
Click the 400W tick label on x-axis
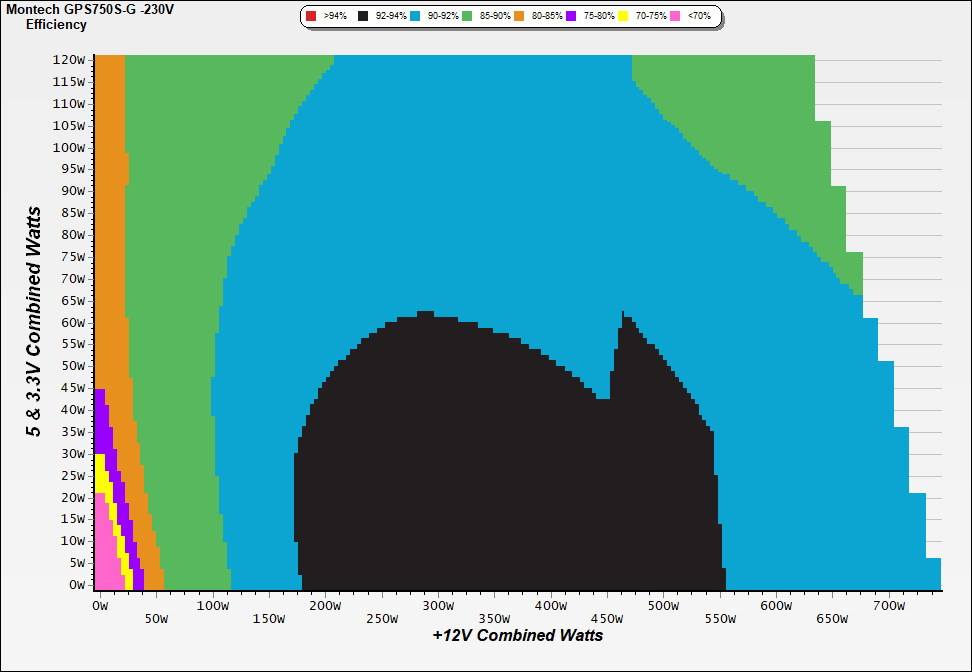point(550,606)
